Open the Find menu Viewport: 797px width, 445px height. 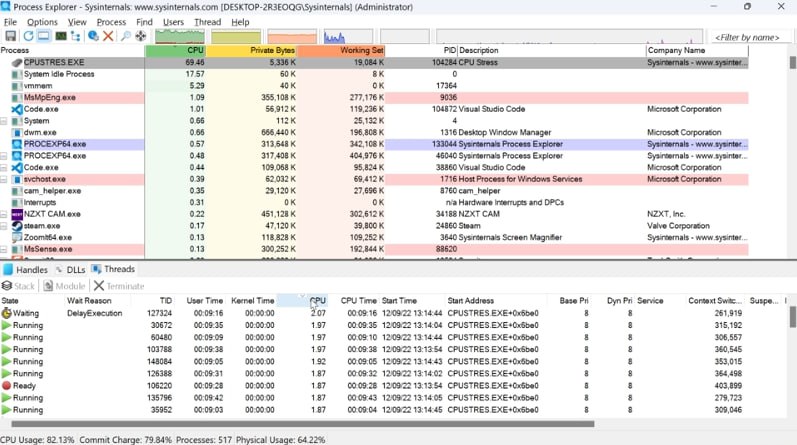[144, 22]
